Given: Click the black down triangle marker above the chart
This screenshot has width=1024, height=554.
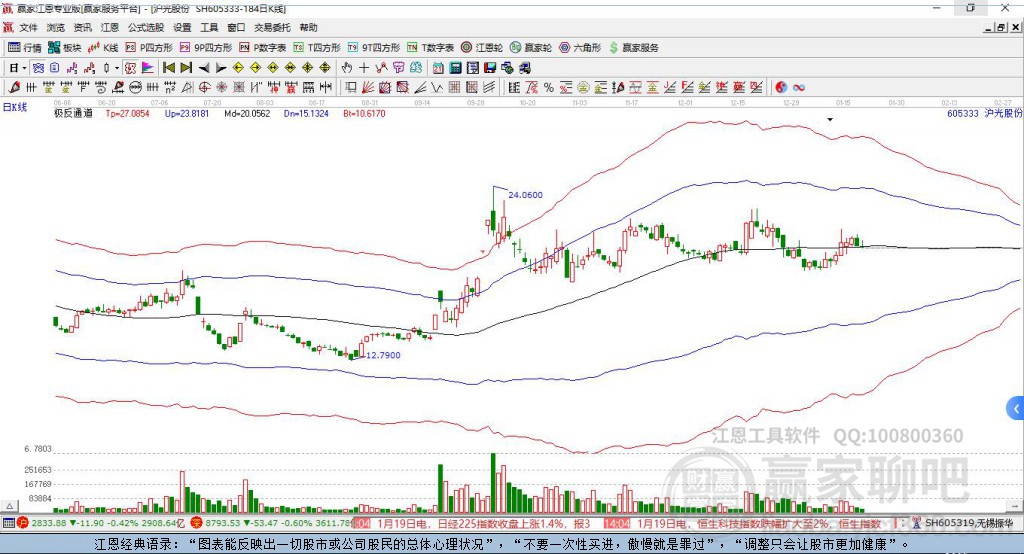Looking at the screenshot, I should pos(830,120).
